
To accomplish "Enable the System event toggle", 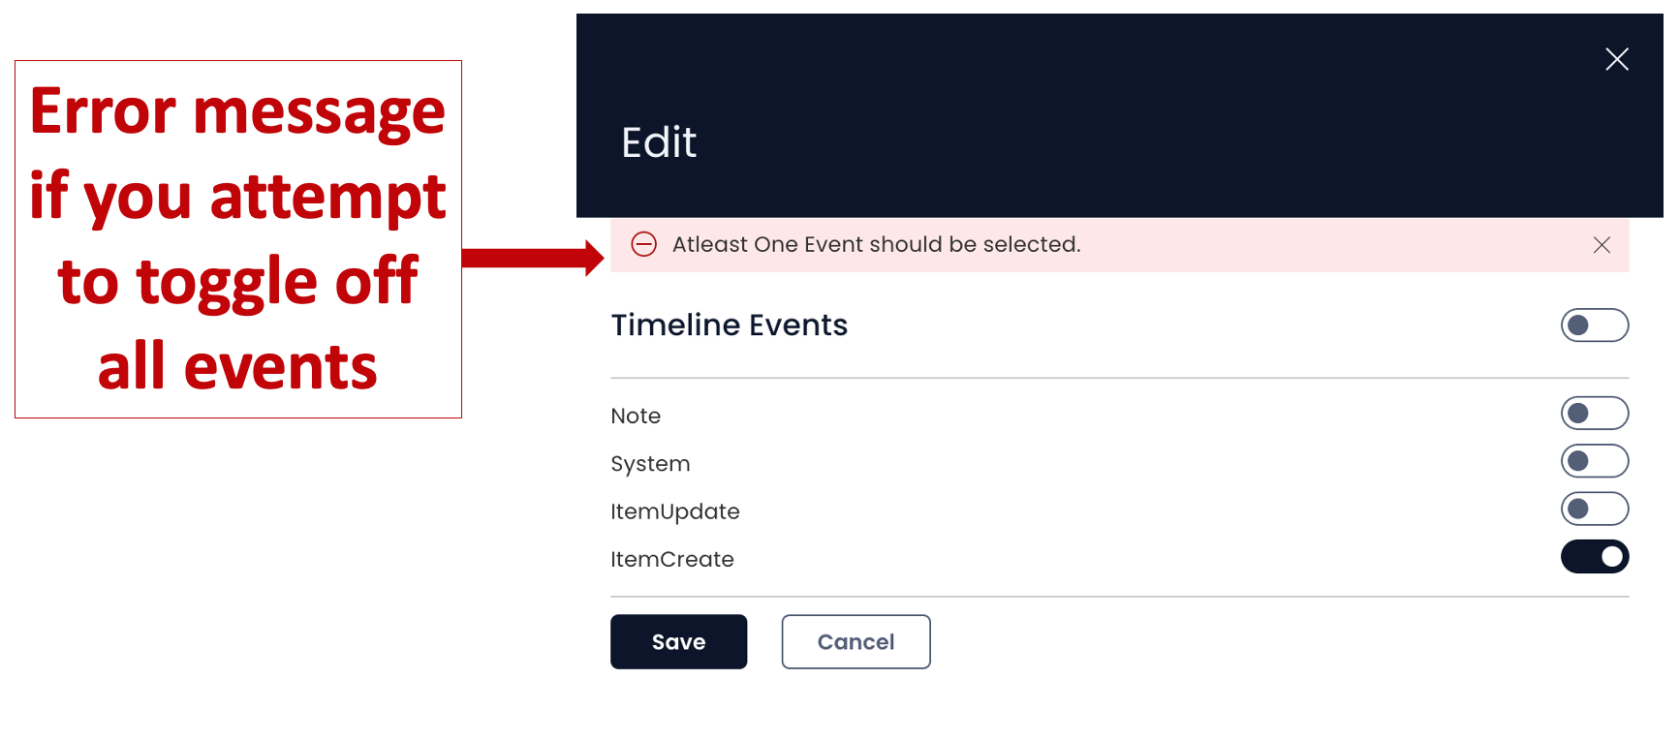I will [x=1594, y=461].
